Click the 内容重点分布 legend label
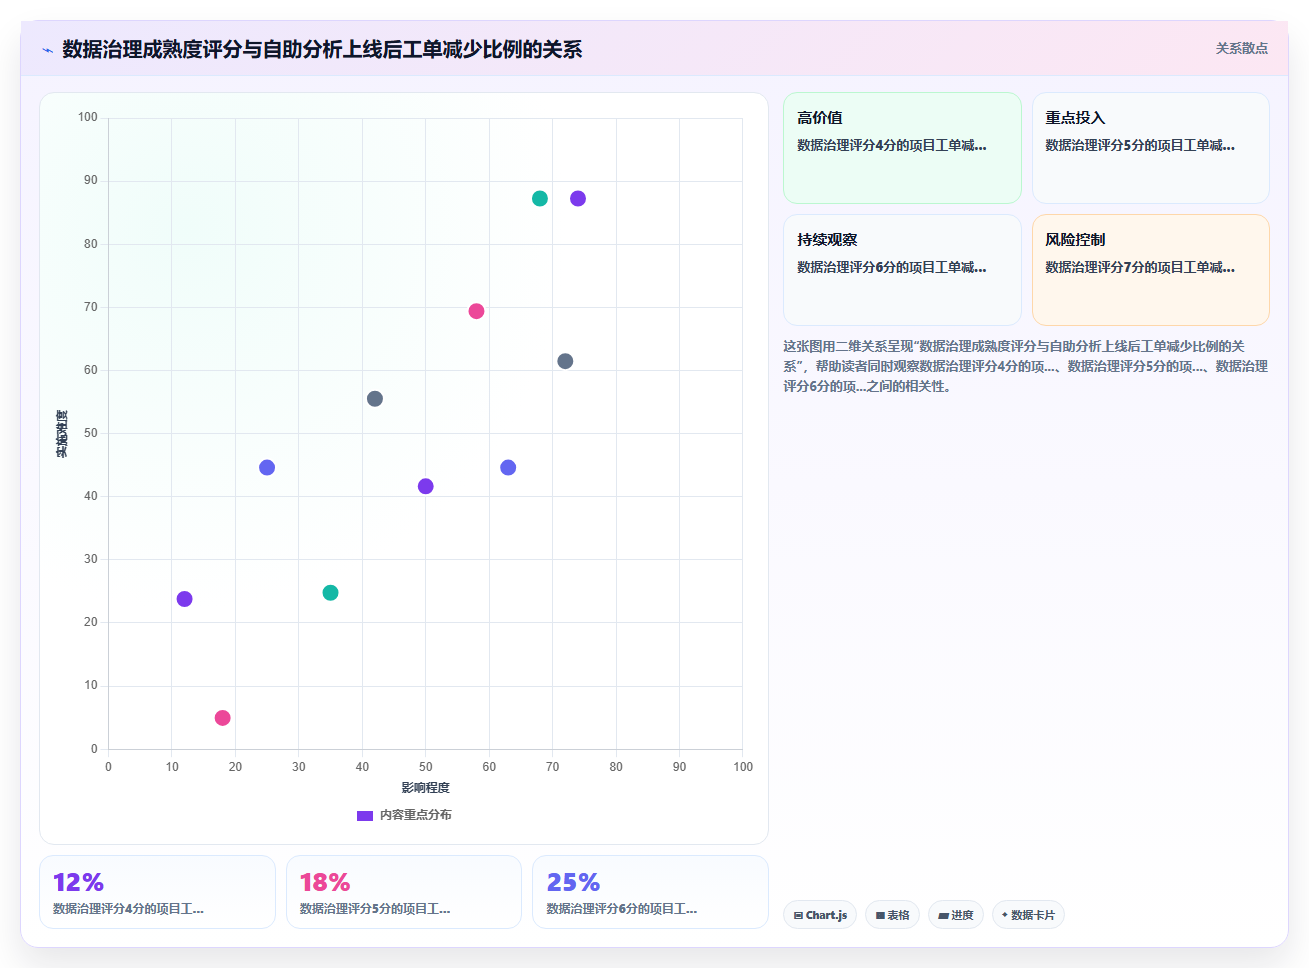This screenshot has height=968, width=1309. coord(416,815)
